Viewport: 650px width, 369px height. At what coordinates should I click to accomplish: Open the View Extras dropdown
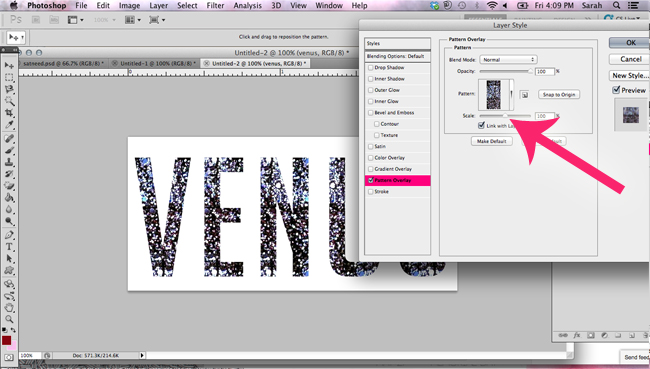pyautogui.click(x=75, y=20)
